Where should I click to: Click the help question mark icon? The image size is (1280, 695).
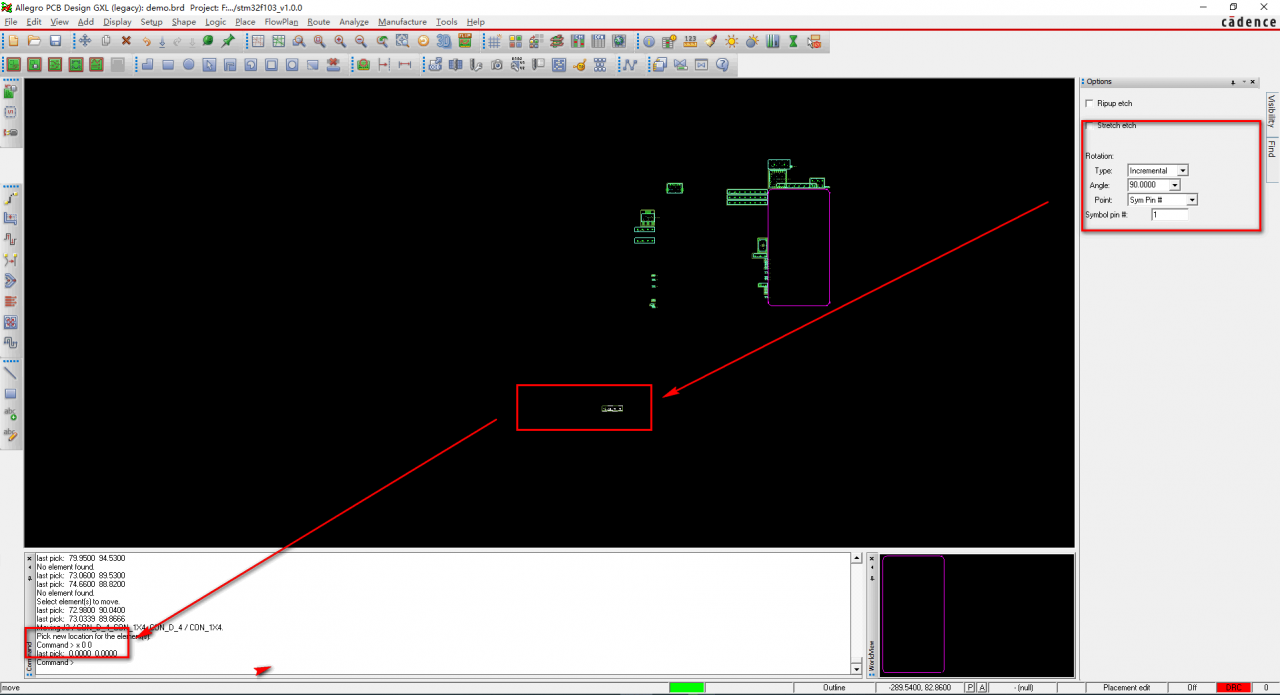click(x=722, y=65)
